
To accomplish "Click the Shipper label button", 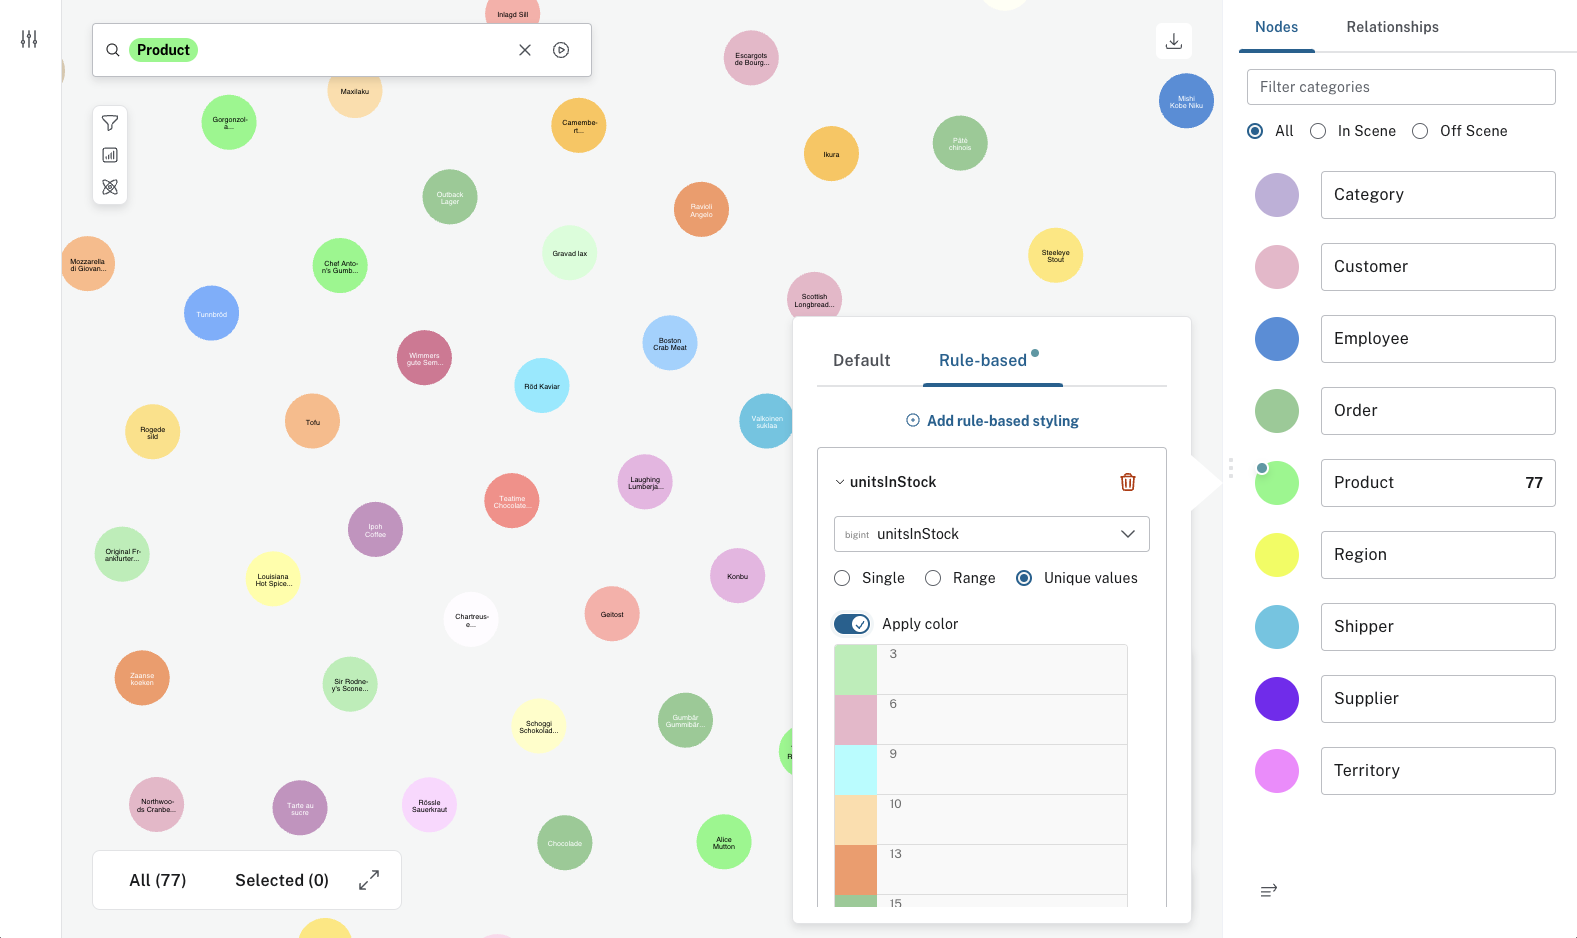I will tap(1438, 627).
